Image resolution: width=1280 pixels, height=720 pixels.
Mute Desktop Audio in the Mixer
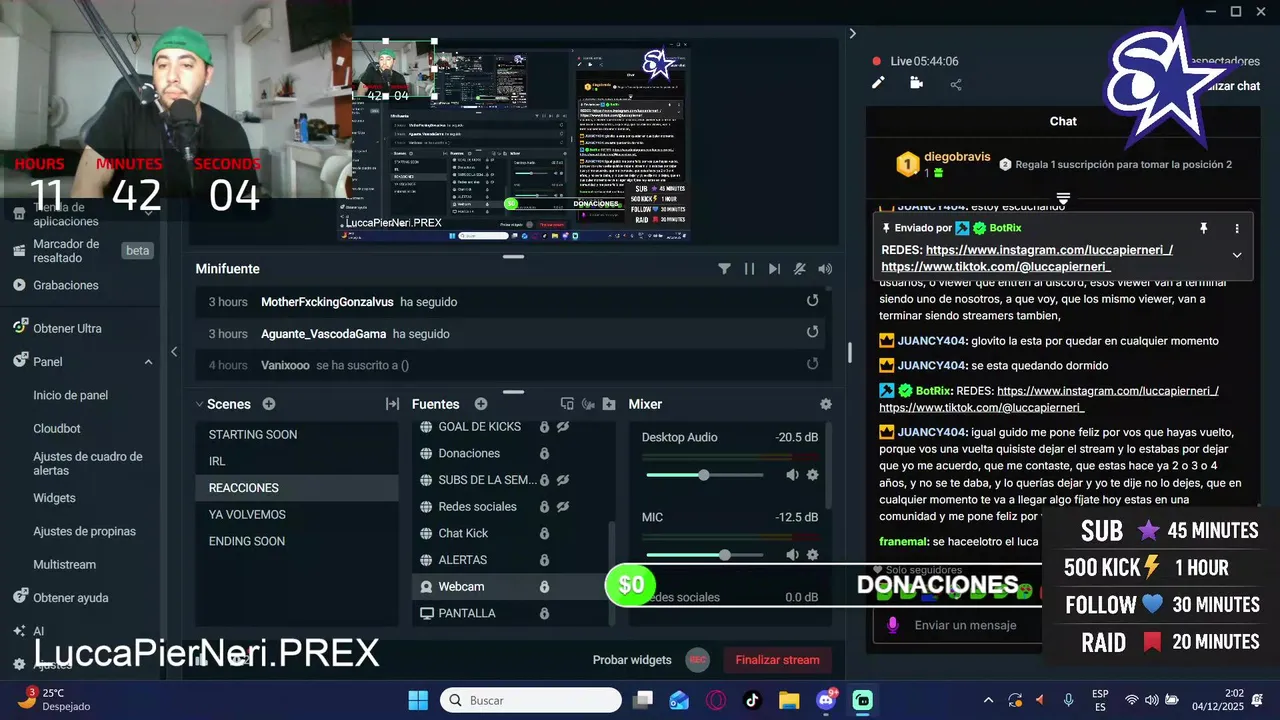point(792,475)
